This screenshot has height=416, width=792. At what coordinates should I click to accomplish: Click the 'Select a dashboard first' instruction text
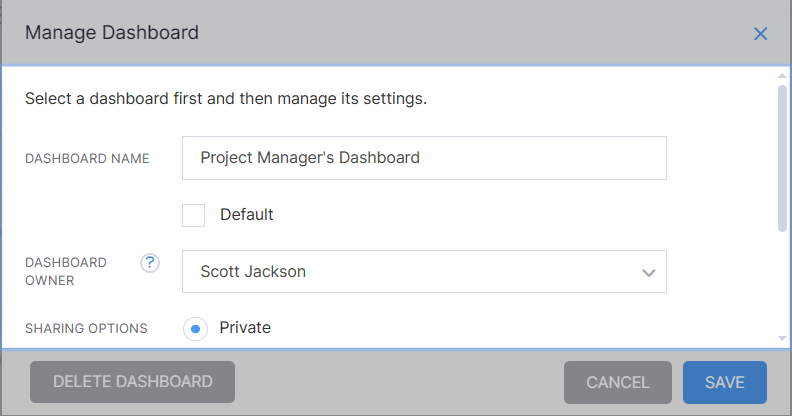[226, 98]
